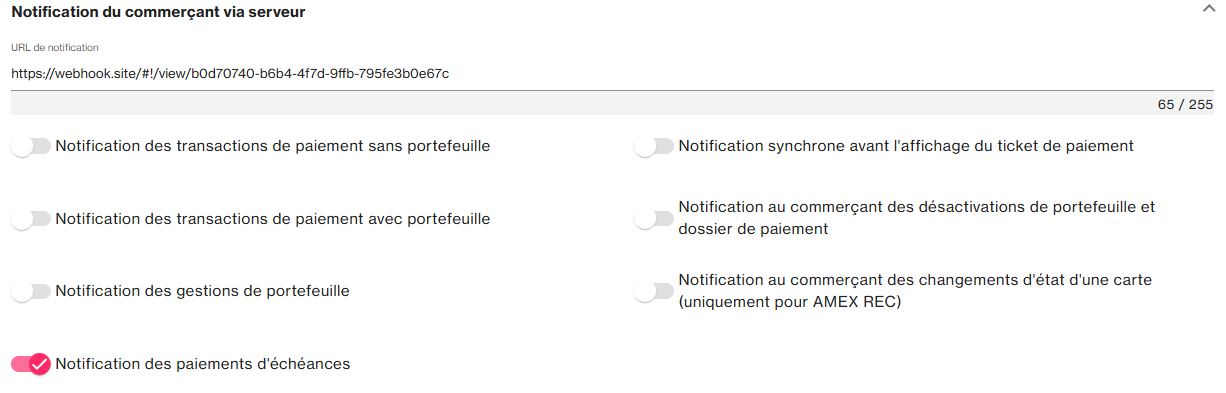Click the Notification du commerçant via serveur heading
The image size is (1226, 393).
pos(158,13)
